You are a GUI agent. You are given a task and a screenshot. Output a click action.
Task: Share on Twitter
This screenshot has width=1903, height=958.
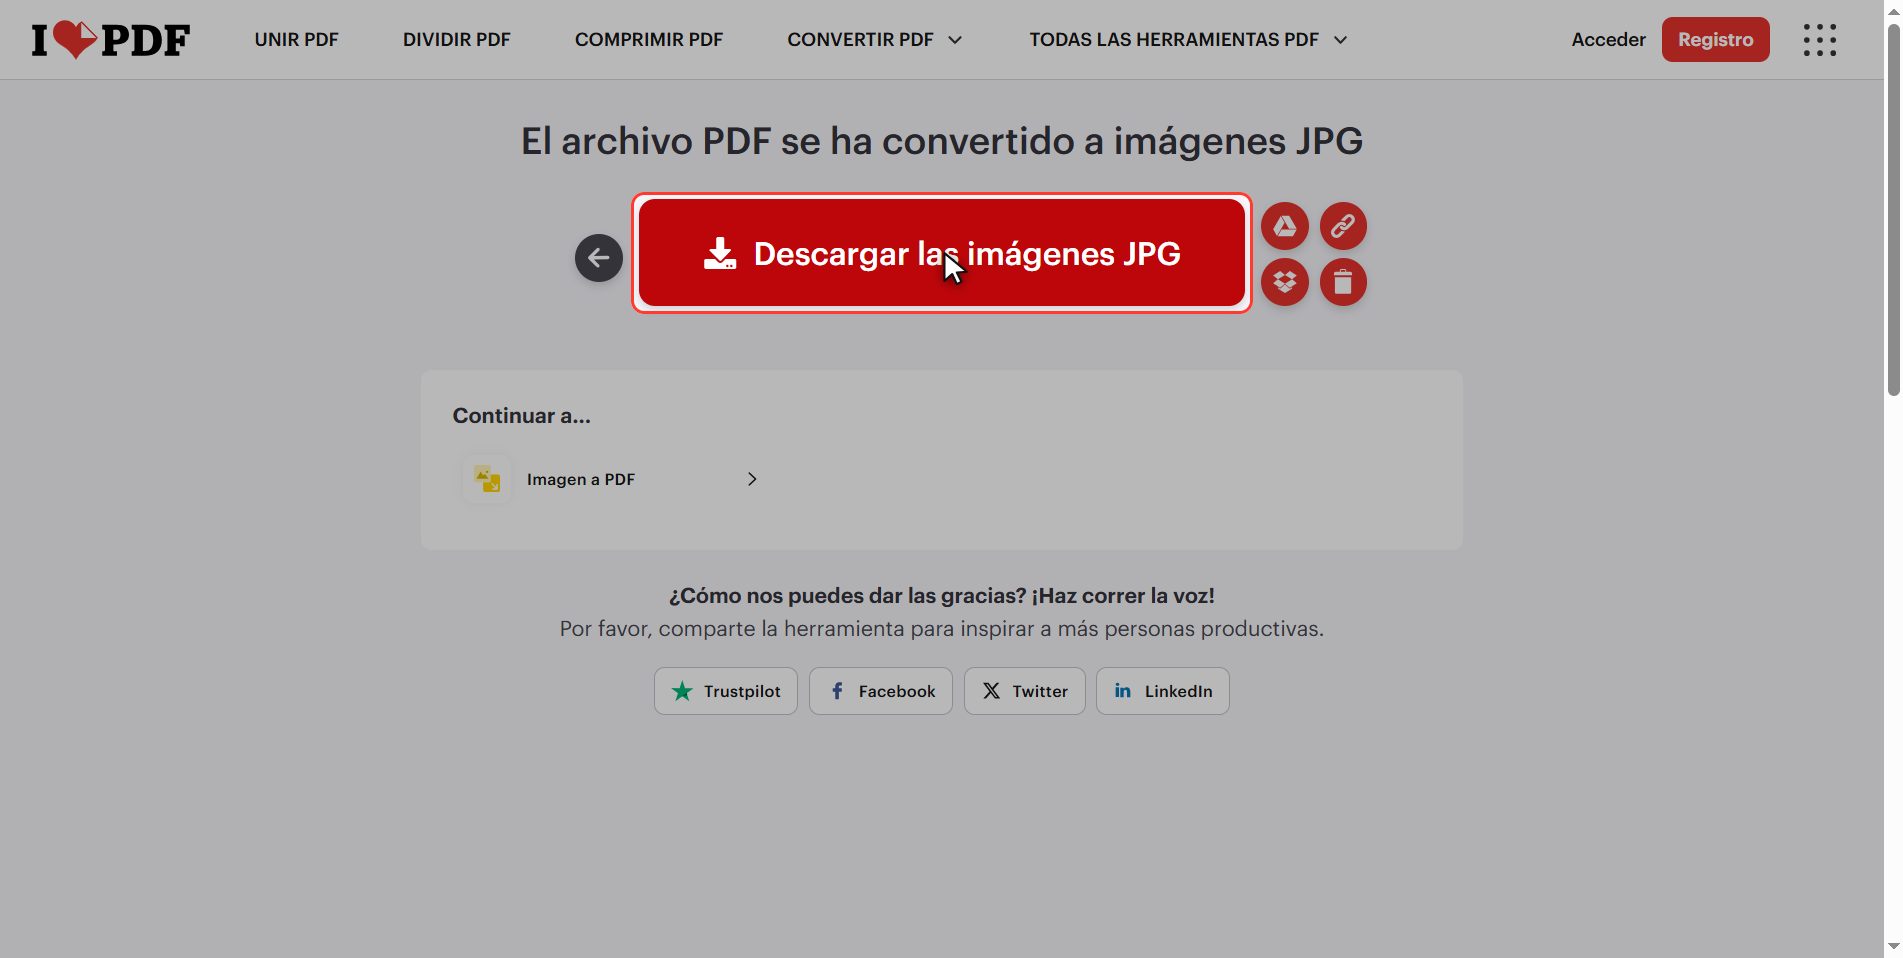point(1025,691)
